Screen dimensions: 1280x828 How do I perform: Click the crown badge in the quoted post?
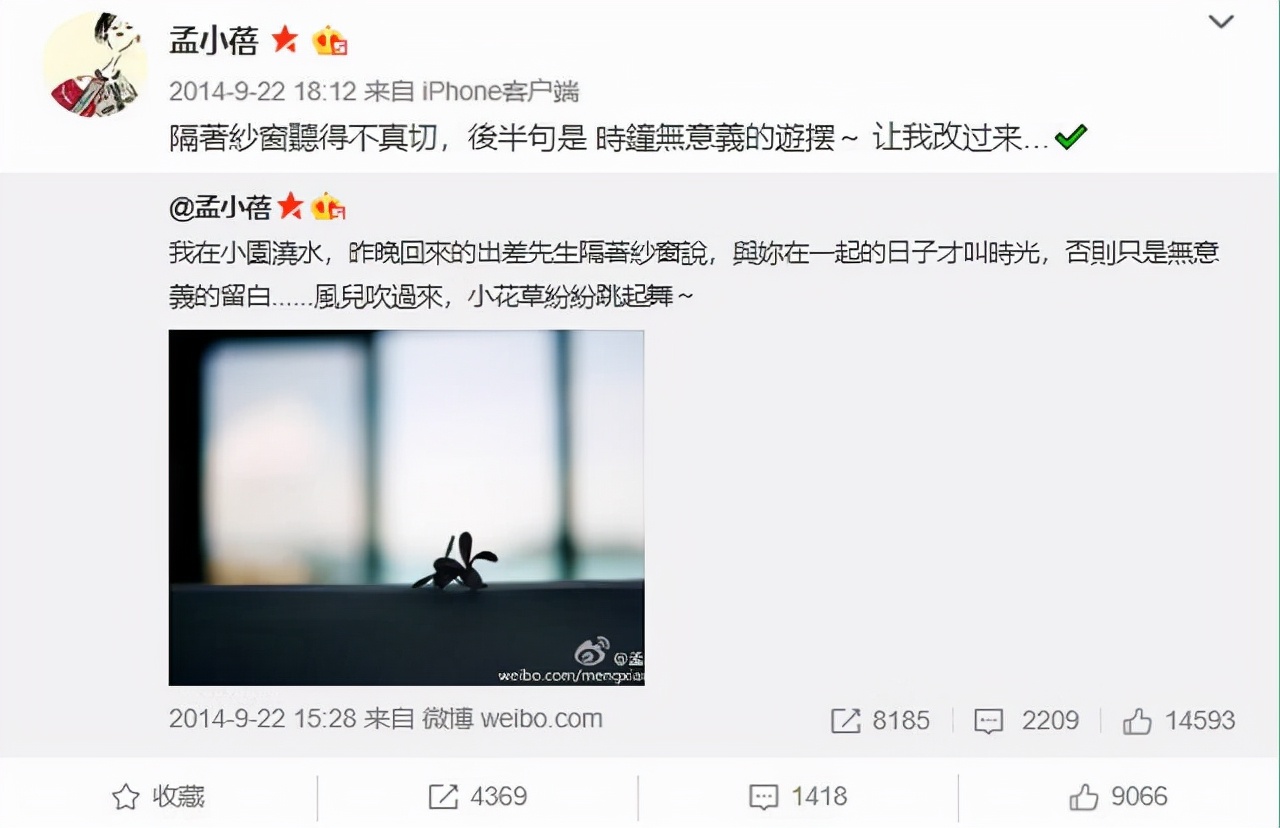click(328, 207)
